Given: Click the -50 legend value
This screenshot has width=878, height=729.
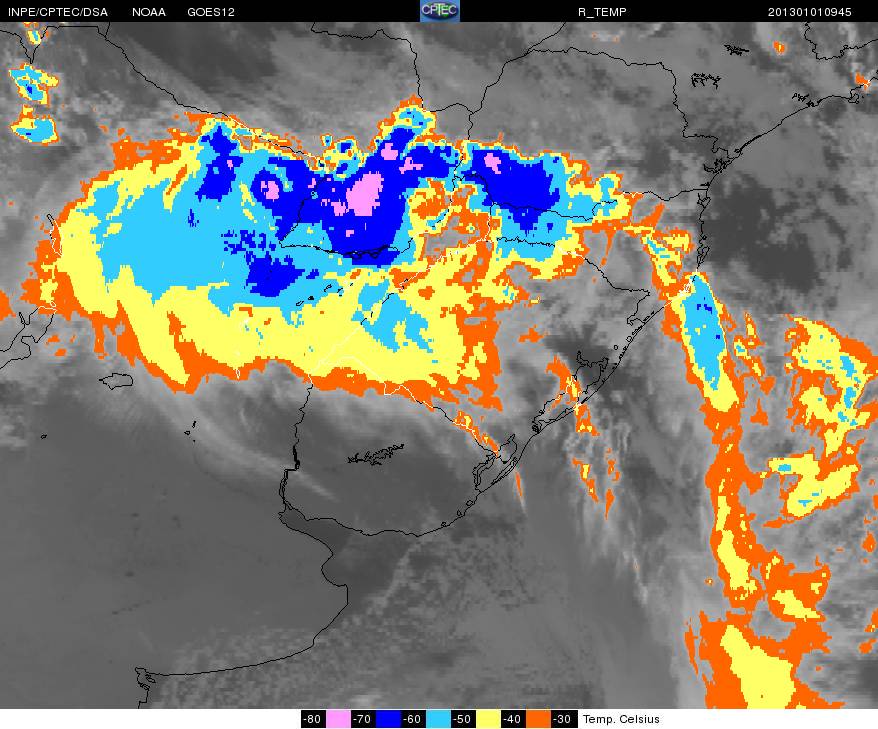Looking at the screenshot, I should 463,719.
